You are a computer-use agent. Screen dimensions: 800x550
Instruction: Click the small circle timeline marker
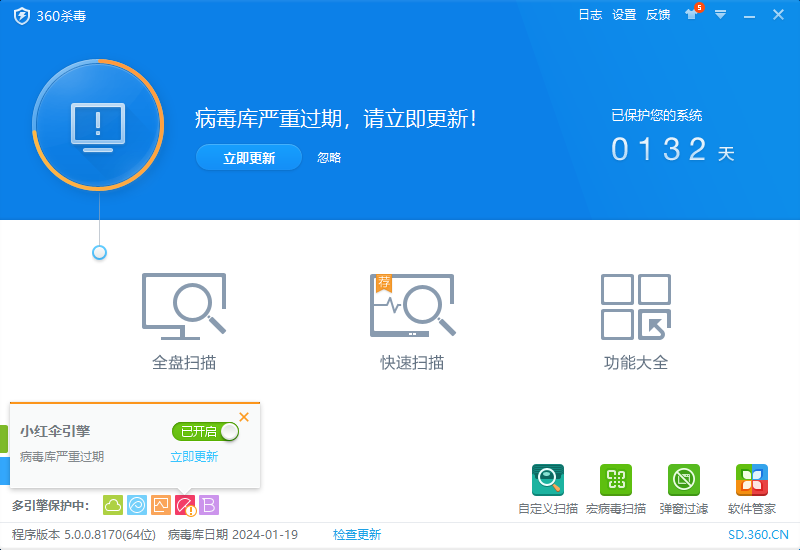pyautogui.click(x=99, y=253)
